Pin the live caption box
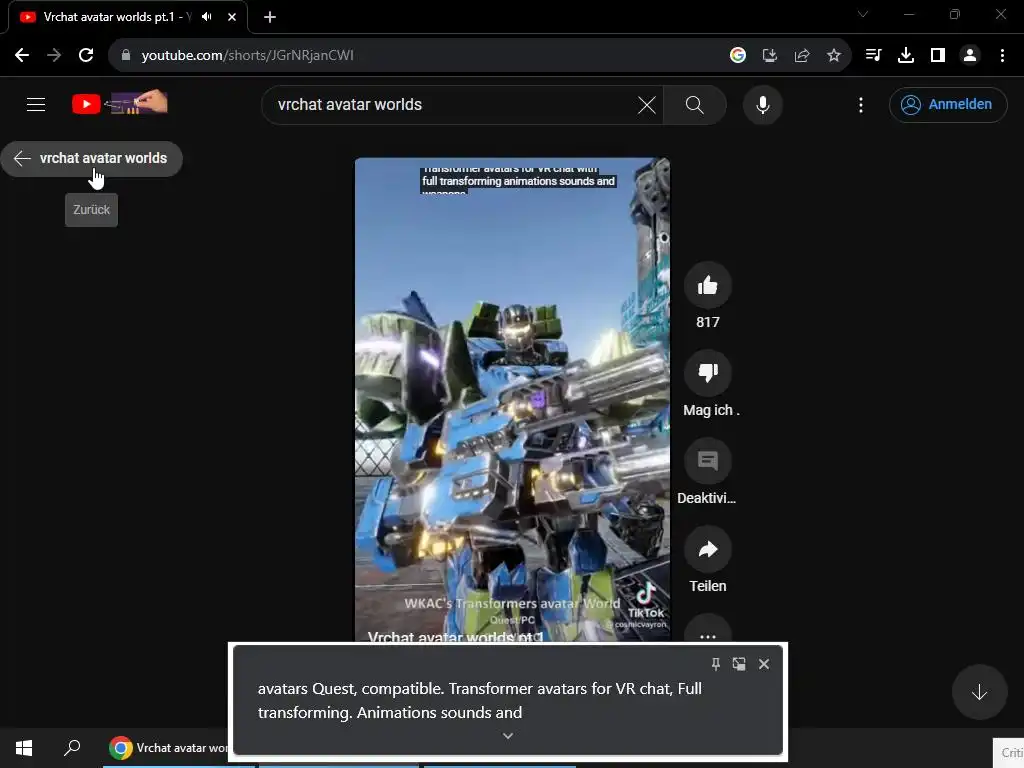The width and height of the screenshot is (1024, 768). pos(716,664)
